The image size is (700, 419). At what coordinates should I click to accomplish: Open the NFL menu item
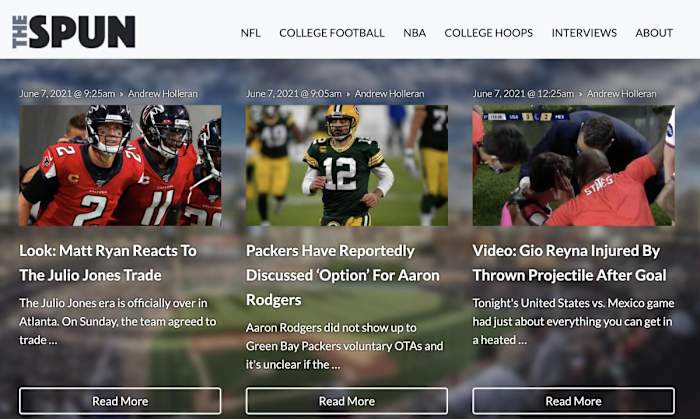(250, 33)
